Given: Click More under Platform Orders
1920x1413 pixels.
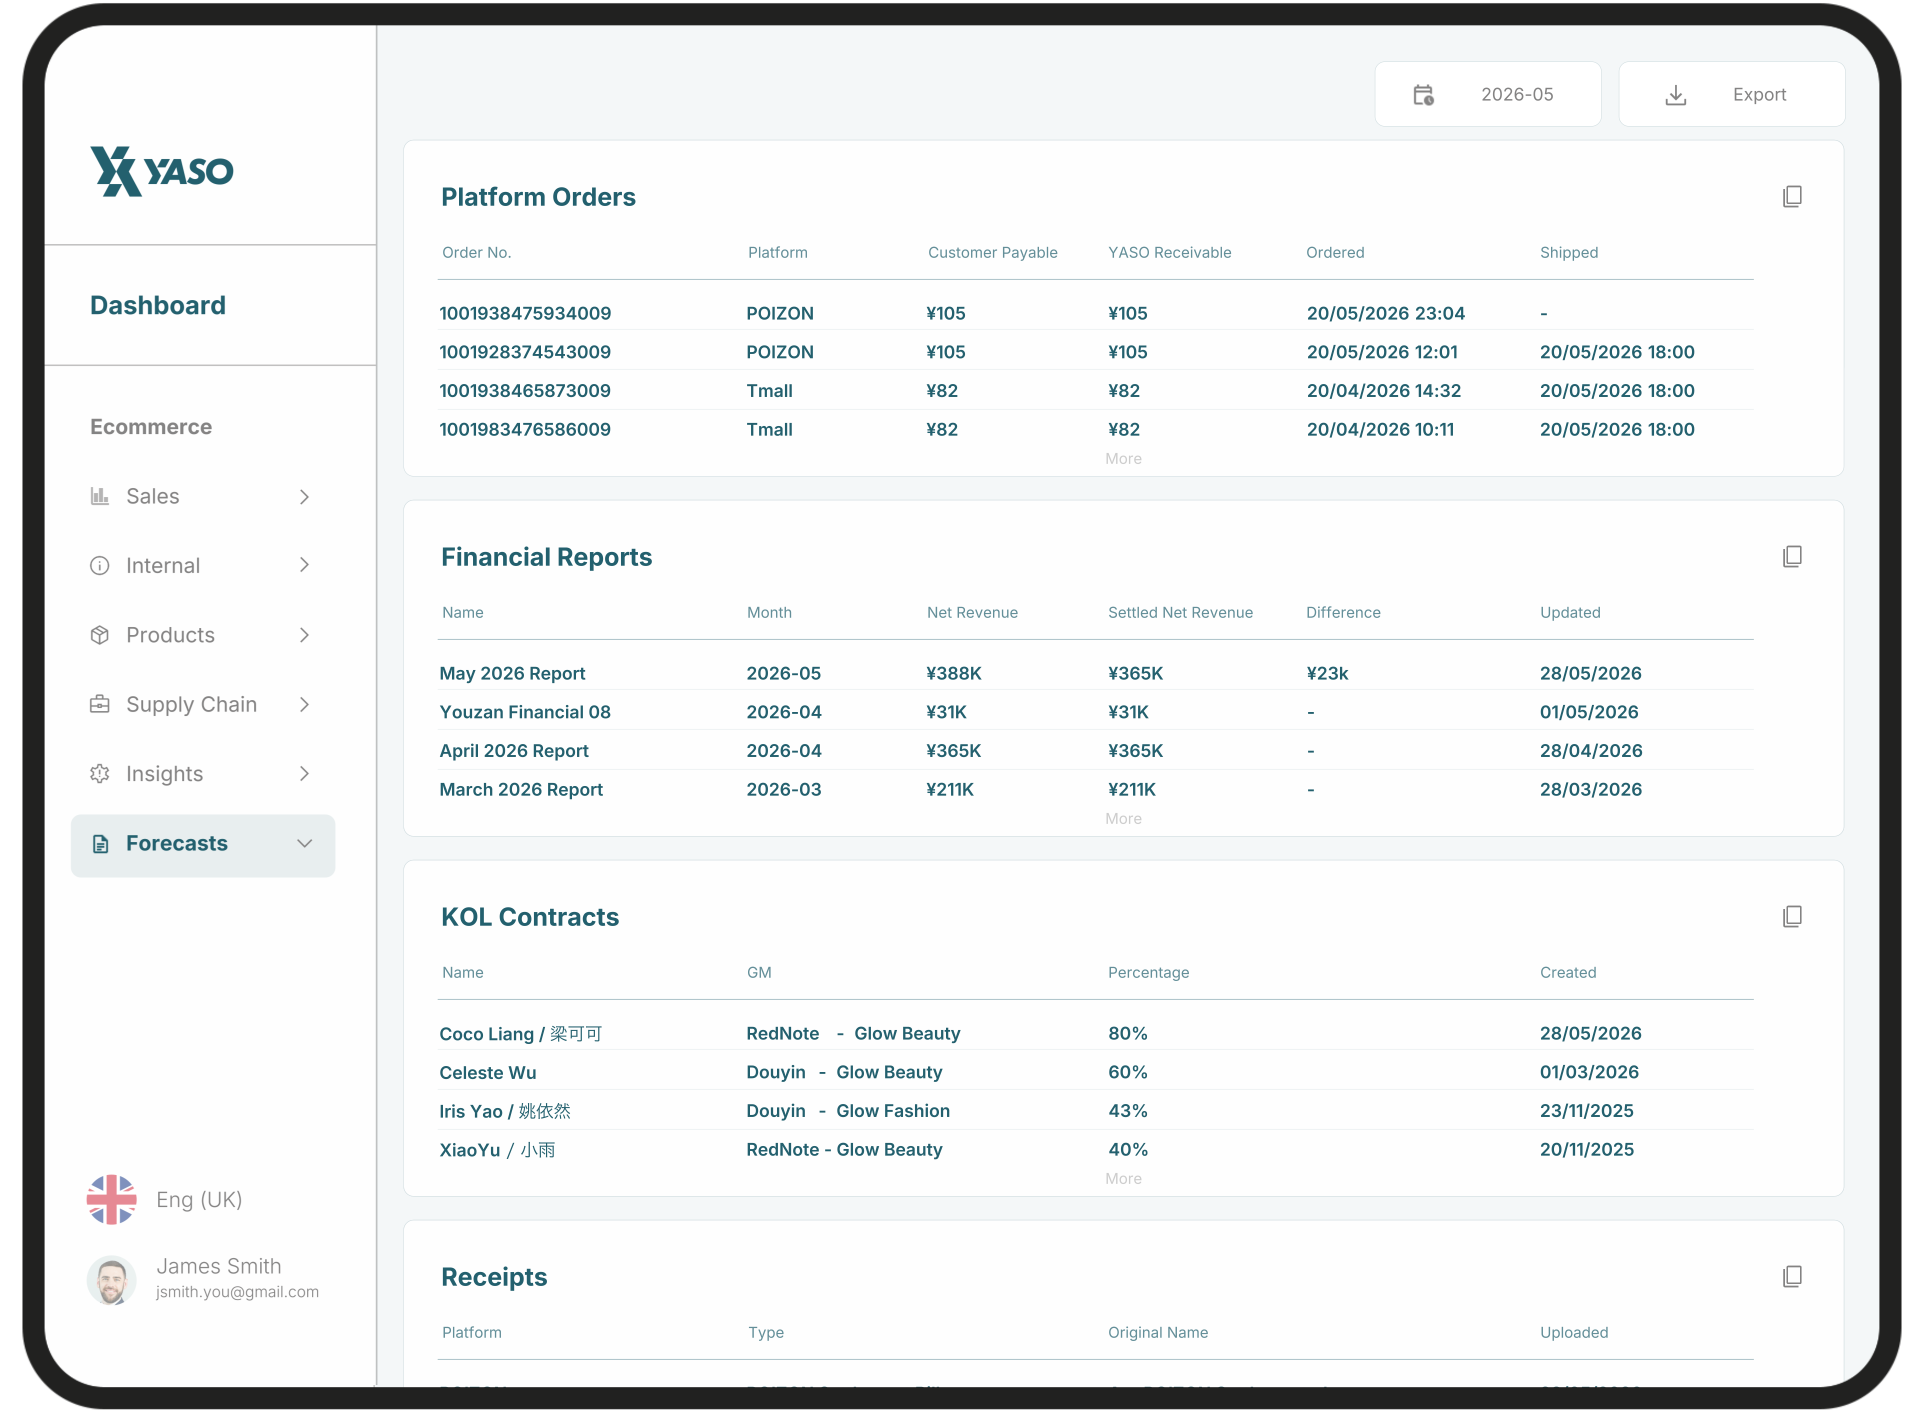Looking at the screenshot, I should [1123, 459].
